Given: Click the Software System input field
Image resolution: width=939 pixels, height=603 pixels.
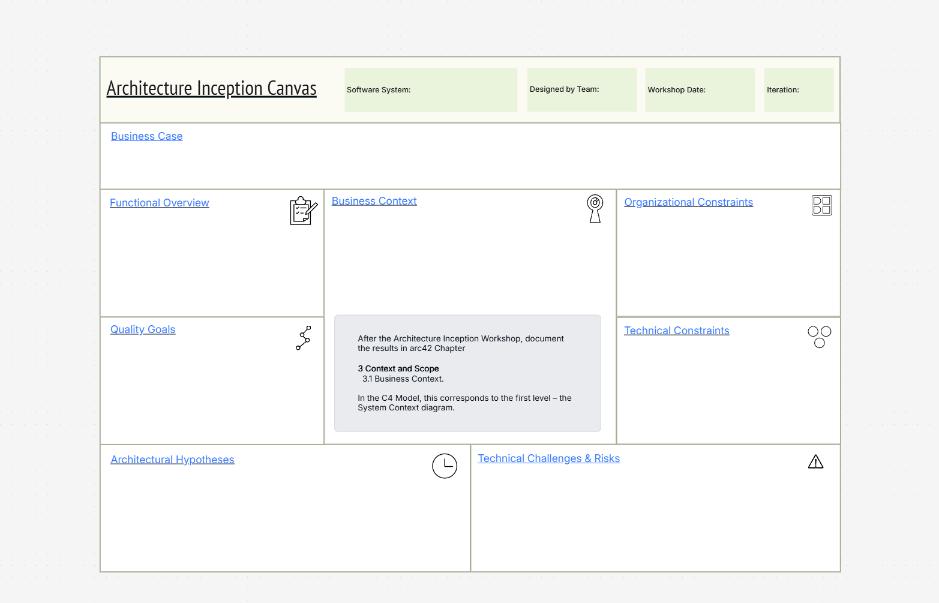Looking at the screenshot, I should pyautogui.click(x=430, y=89).
